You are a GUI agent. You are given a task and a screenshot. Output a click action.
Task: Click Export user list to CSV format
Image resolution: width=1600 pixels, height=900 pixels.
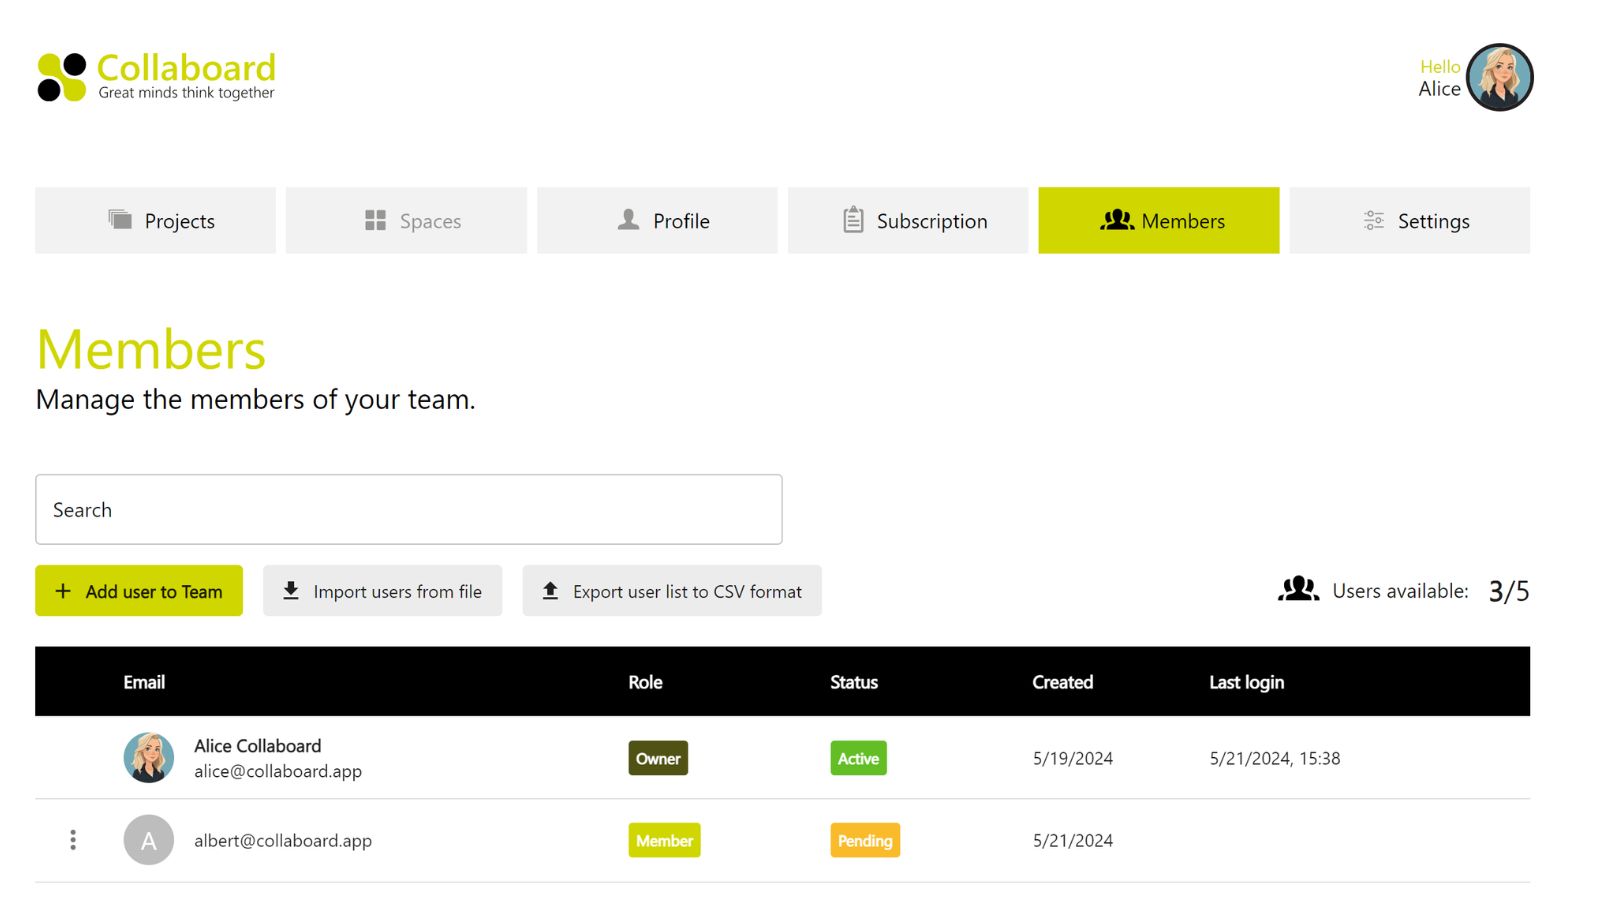pos(671,590)
